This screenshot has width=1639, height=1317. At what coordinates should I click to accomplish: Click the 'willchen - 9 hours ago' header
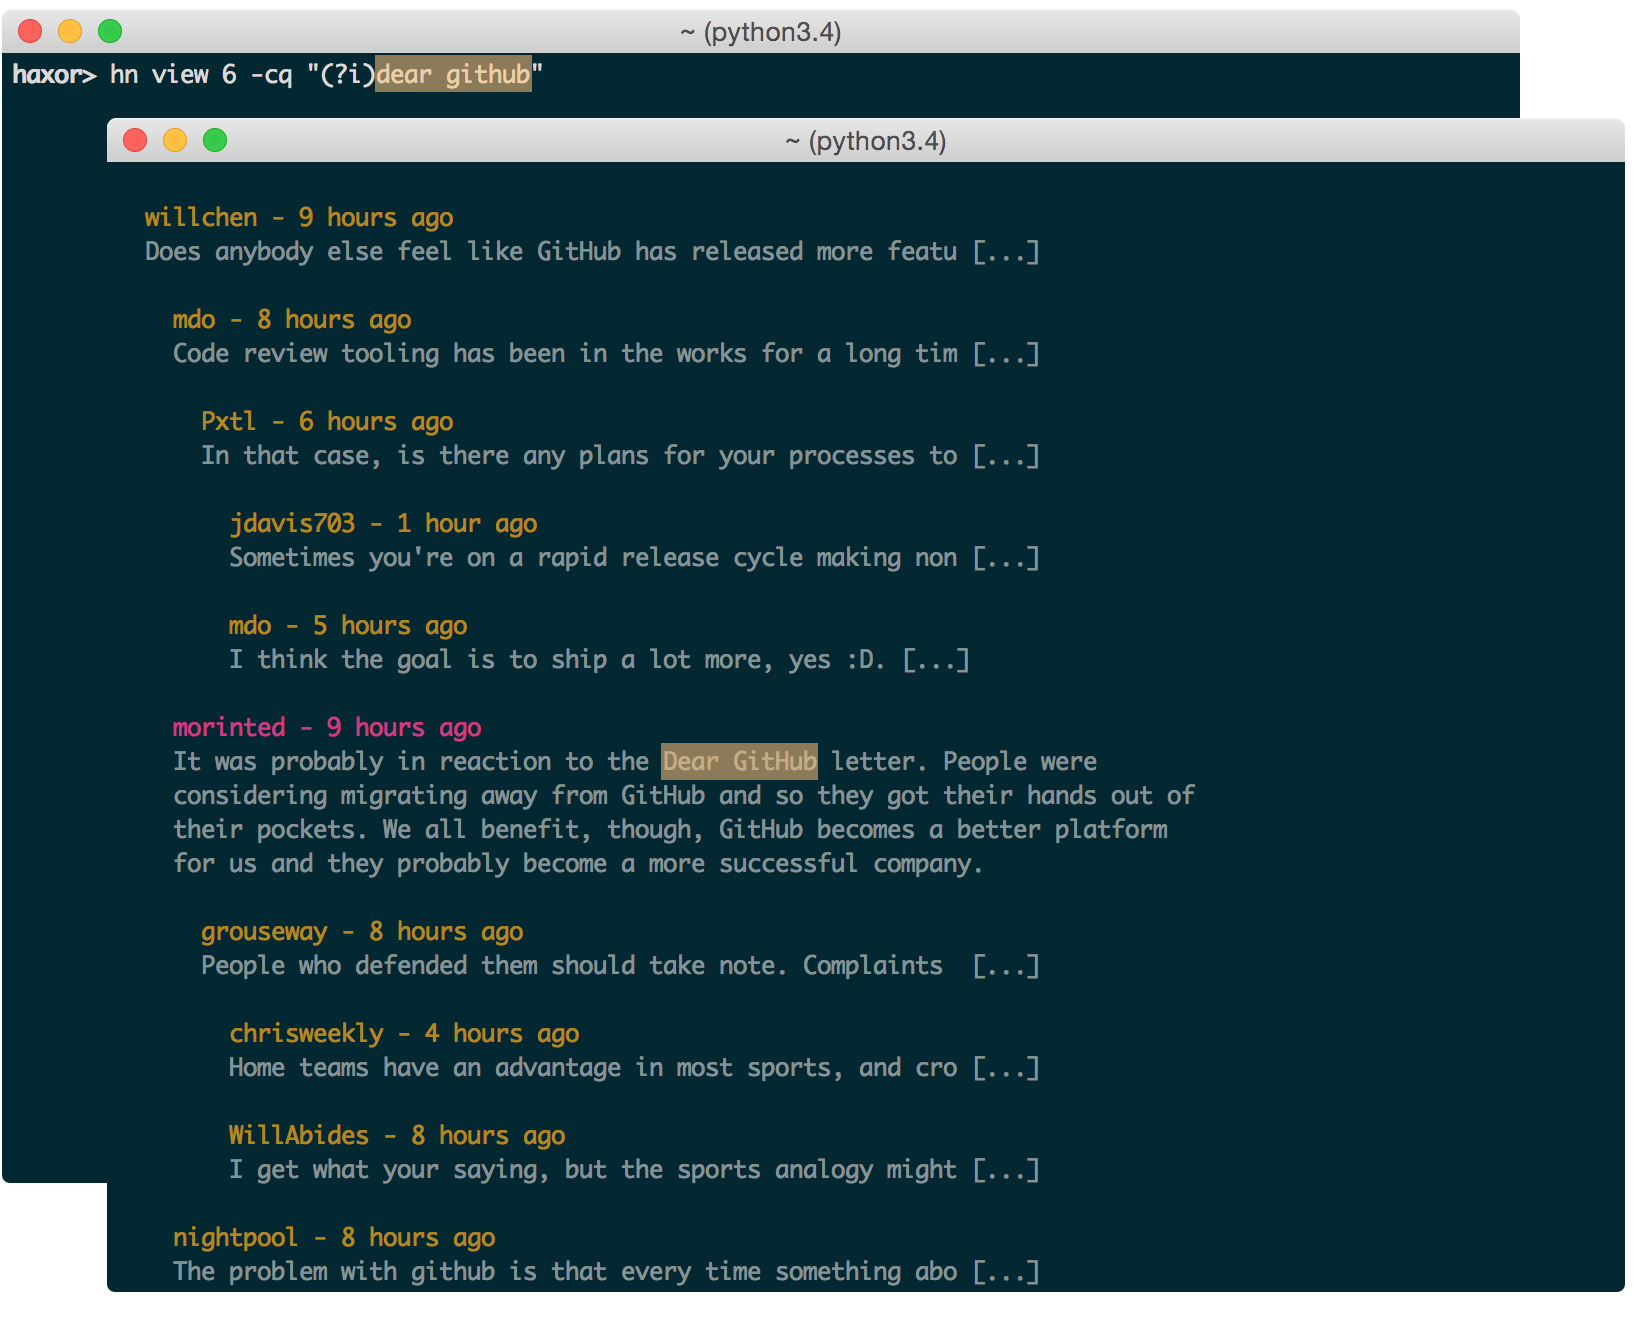pyautogui.click(x=298, y=218)
